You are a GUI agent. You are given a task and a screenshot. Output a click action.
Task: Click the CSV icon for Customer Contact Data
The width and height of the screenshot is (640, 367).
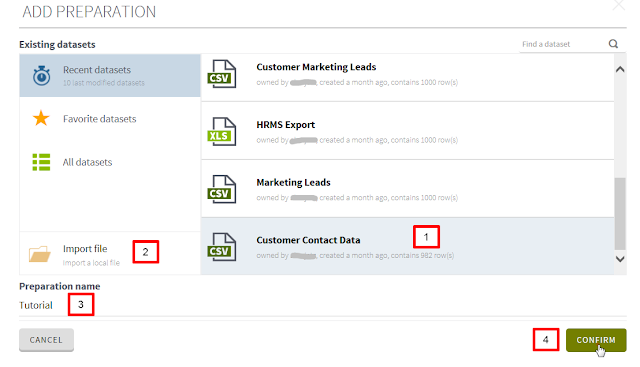coord(222,247)
